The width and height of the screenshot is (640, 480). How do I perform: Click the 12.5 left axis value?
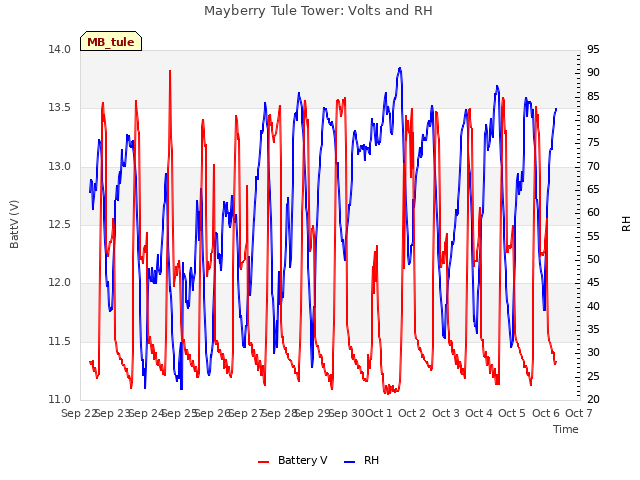[60, 224]
